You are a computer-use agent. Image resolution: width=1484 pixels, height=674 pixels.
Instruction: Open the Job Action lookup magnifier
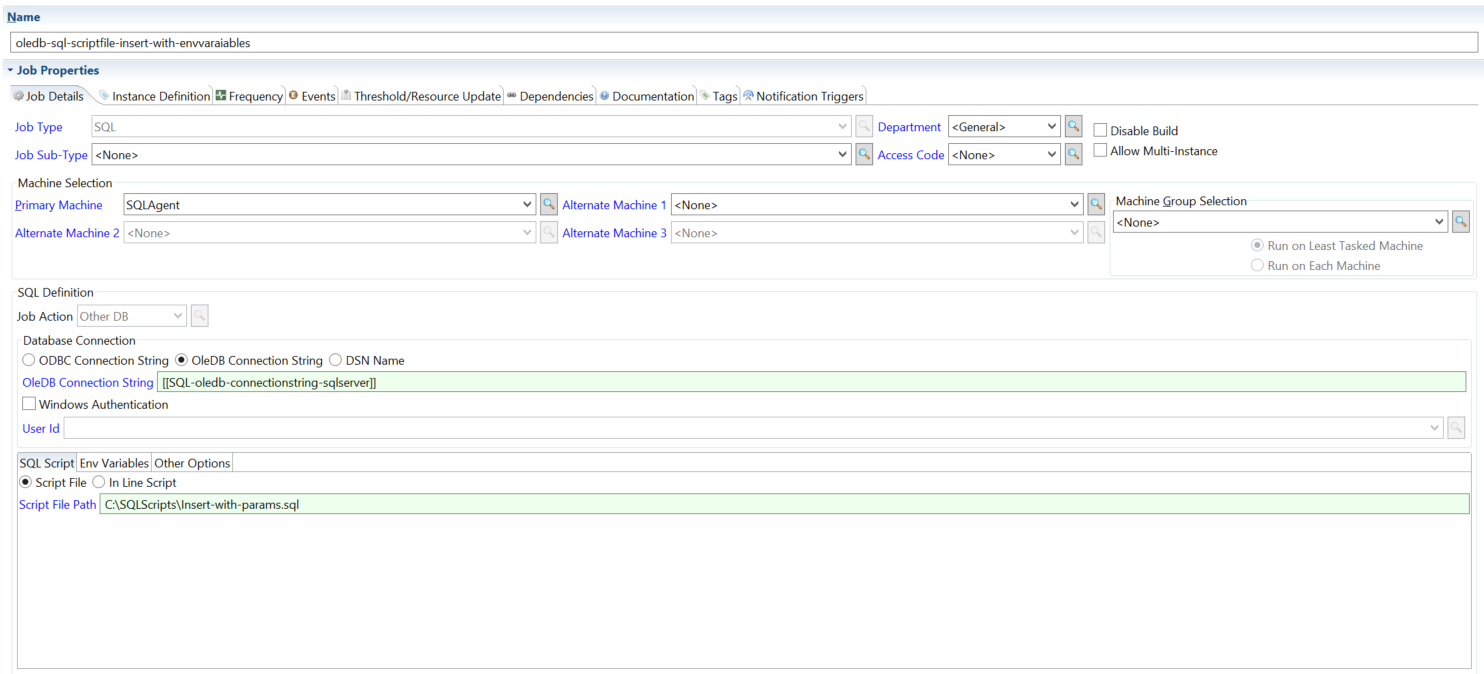tap(199, 316)
